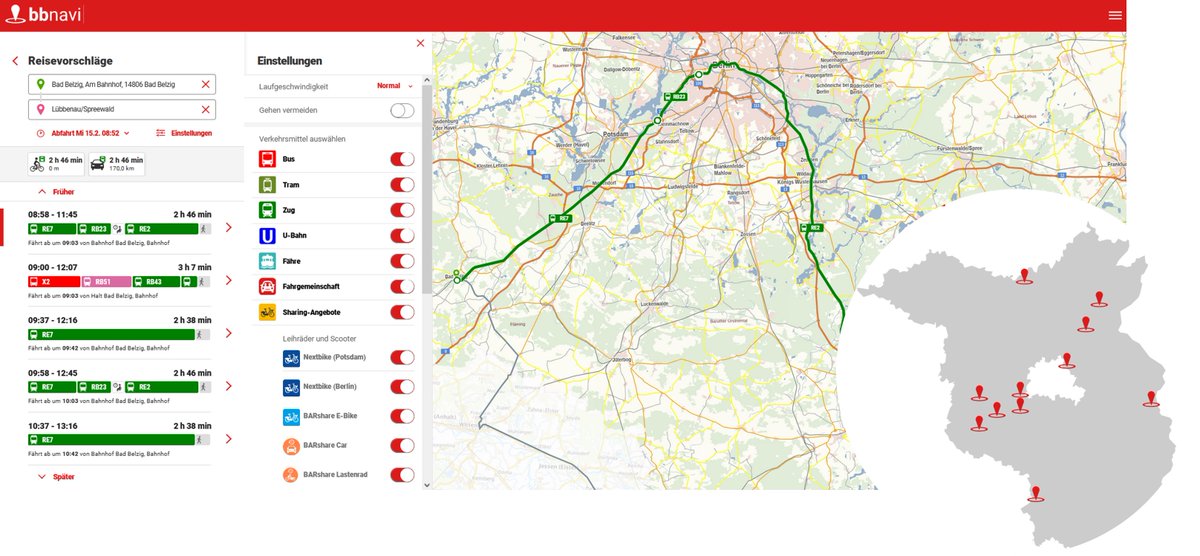Viewport: 1200px width, 556px height.
Task: Turn off BARshare E-Bike toggle
Action: [x=402, y=416]
